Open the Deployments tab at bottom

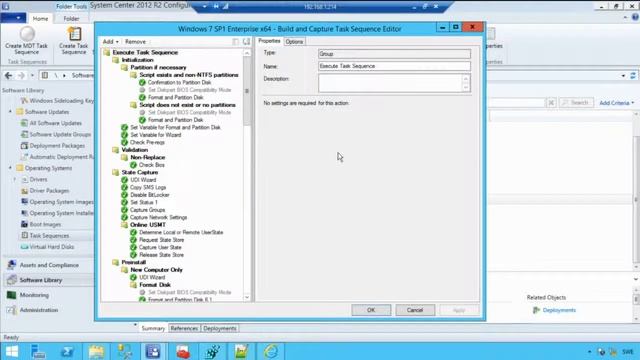pos(220,329)
